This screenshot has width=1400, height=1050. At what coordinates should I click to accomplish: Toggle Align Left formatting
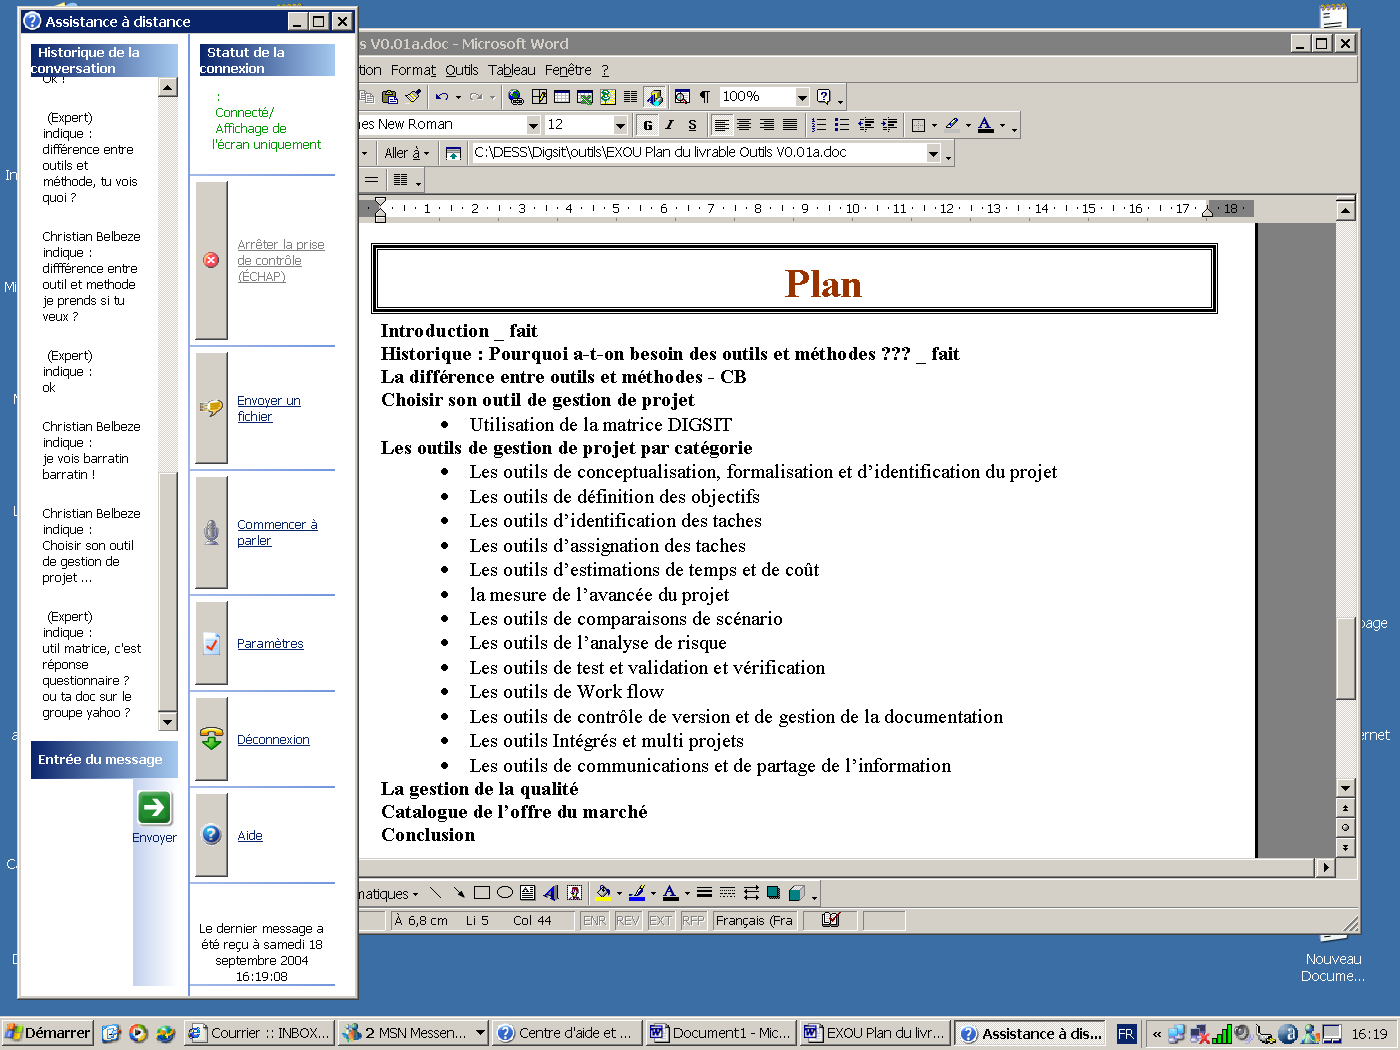(x=721, y=125)
